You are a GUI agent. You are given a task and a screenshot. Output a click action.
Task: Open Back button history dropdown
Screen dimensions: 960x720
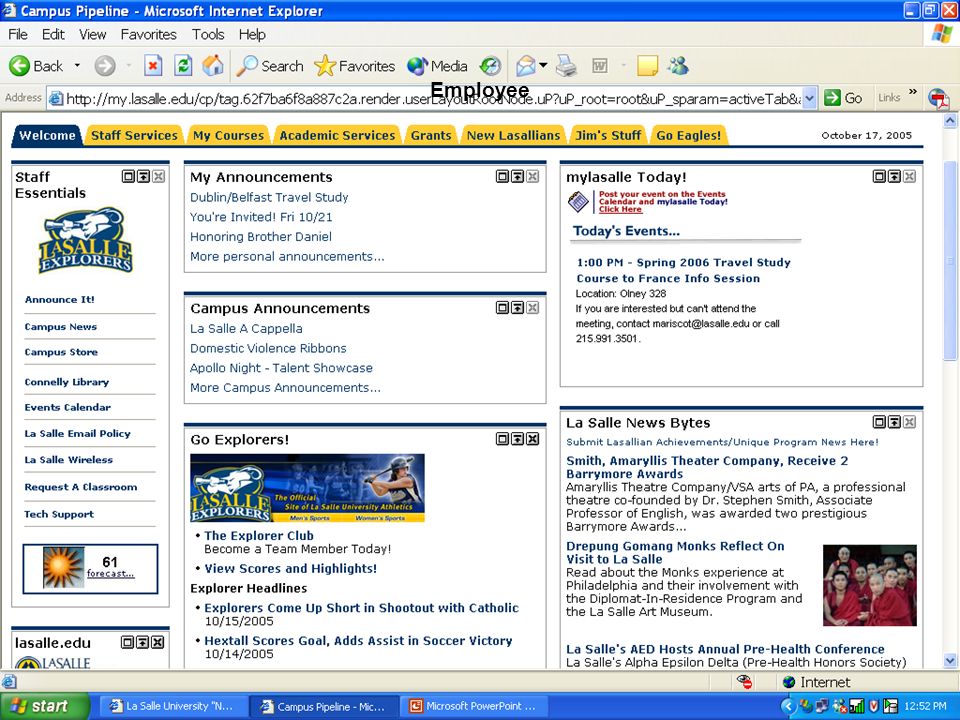77,66
